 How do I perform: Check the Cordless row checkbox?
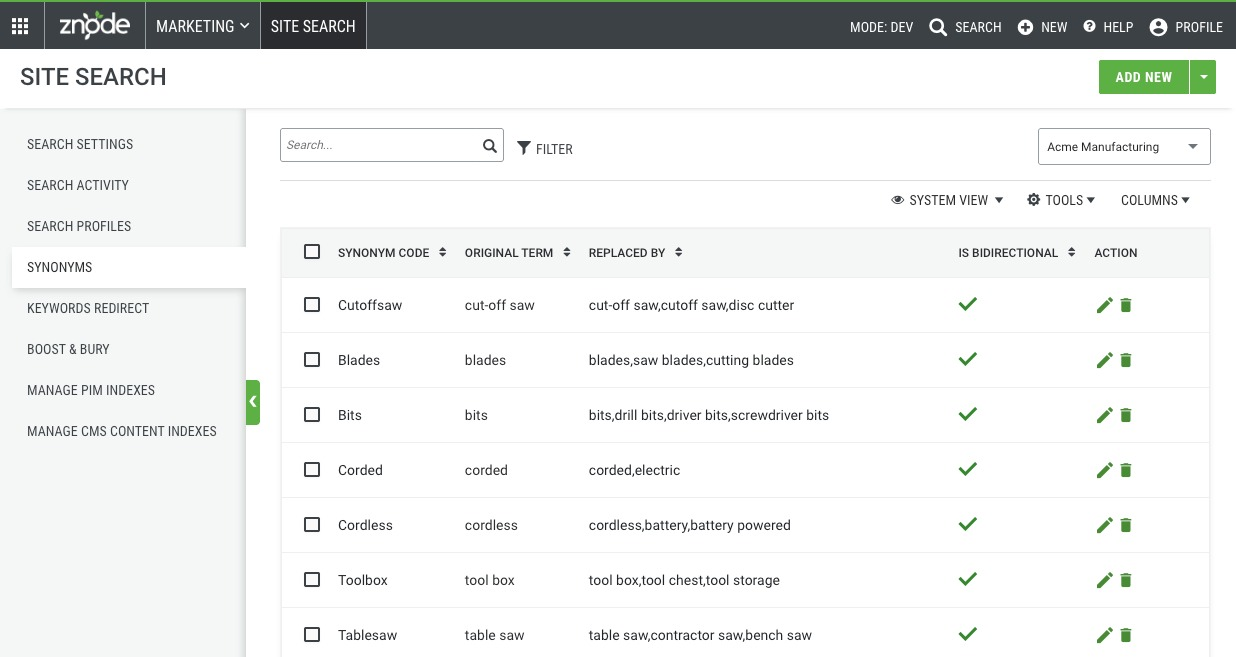coord(312,525)
